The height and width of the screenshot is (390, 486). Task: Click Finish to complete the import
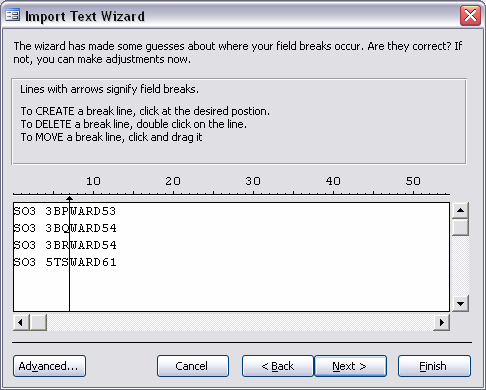coord(434,366)
